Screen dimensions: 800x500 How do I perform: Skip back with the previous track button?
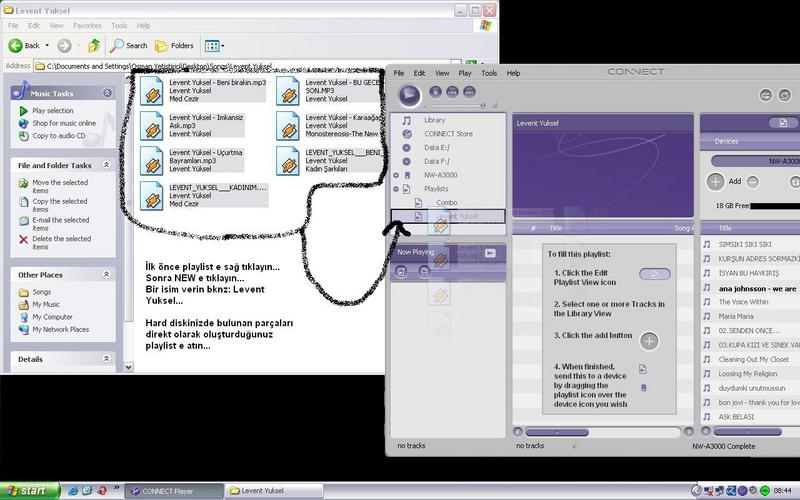pos(452,92)
